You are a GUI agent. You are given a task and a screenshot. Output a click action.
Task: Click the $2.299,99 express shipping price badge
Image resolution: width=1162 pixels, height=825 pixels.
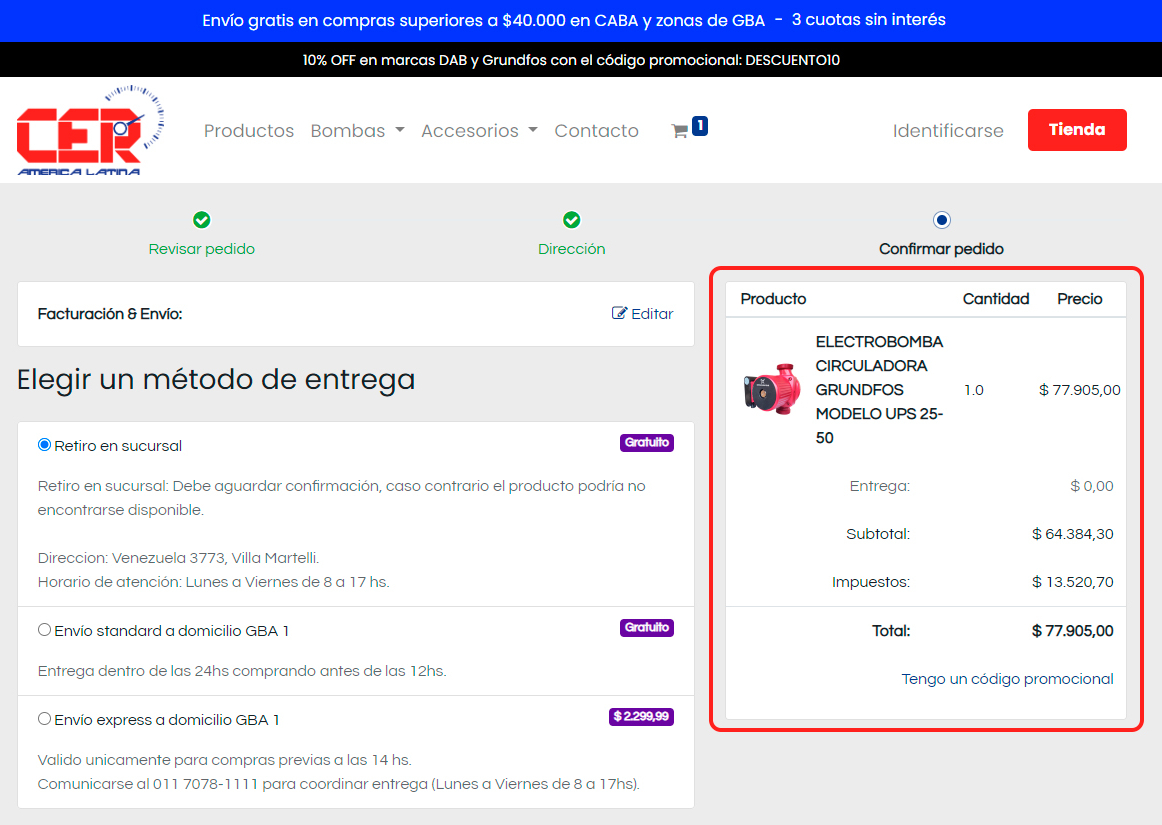(641, 717)
